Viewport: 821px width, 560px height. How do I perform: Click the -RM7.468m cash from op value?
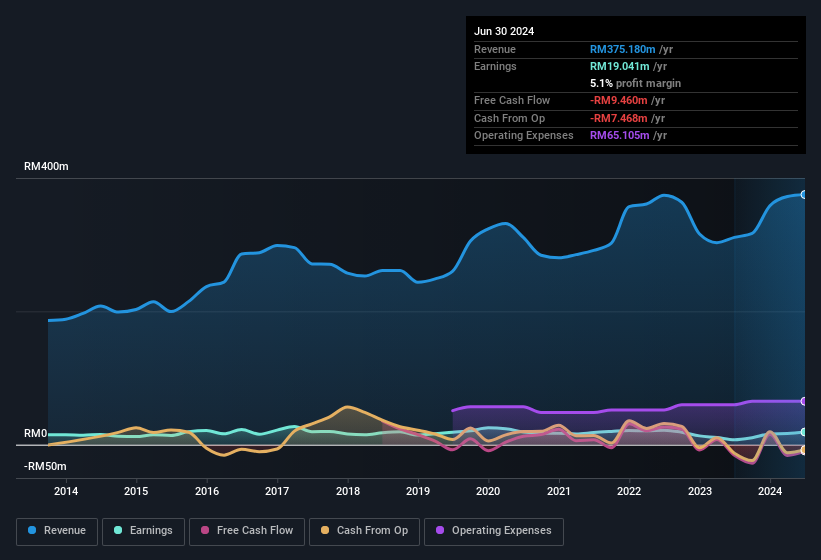[x=618, y=118]
